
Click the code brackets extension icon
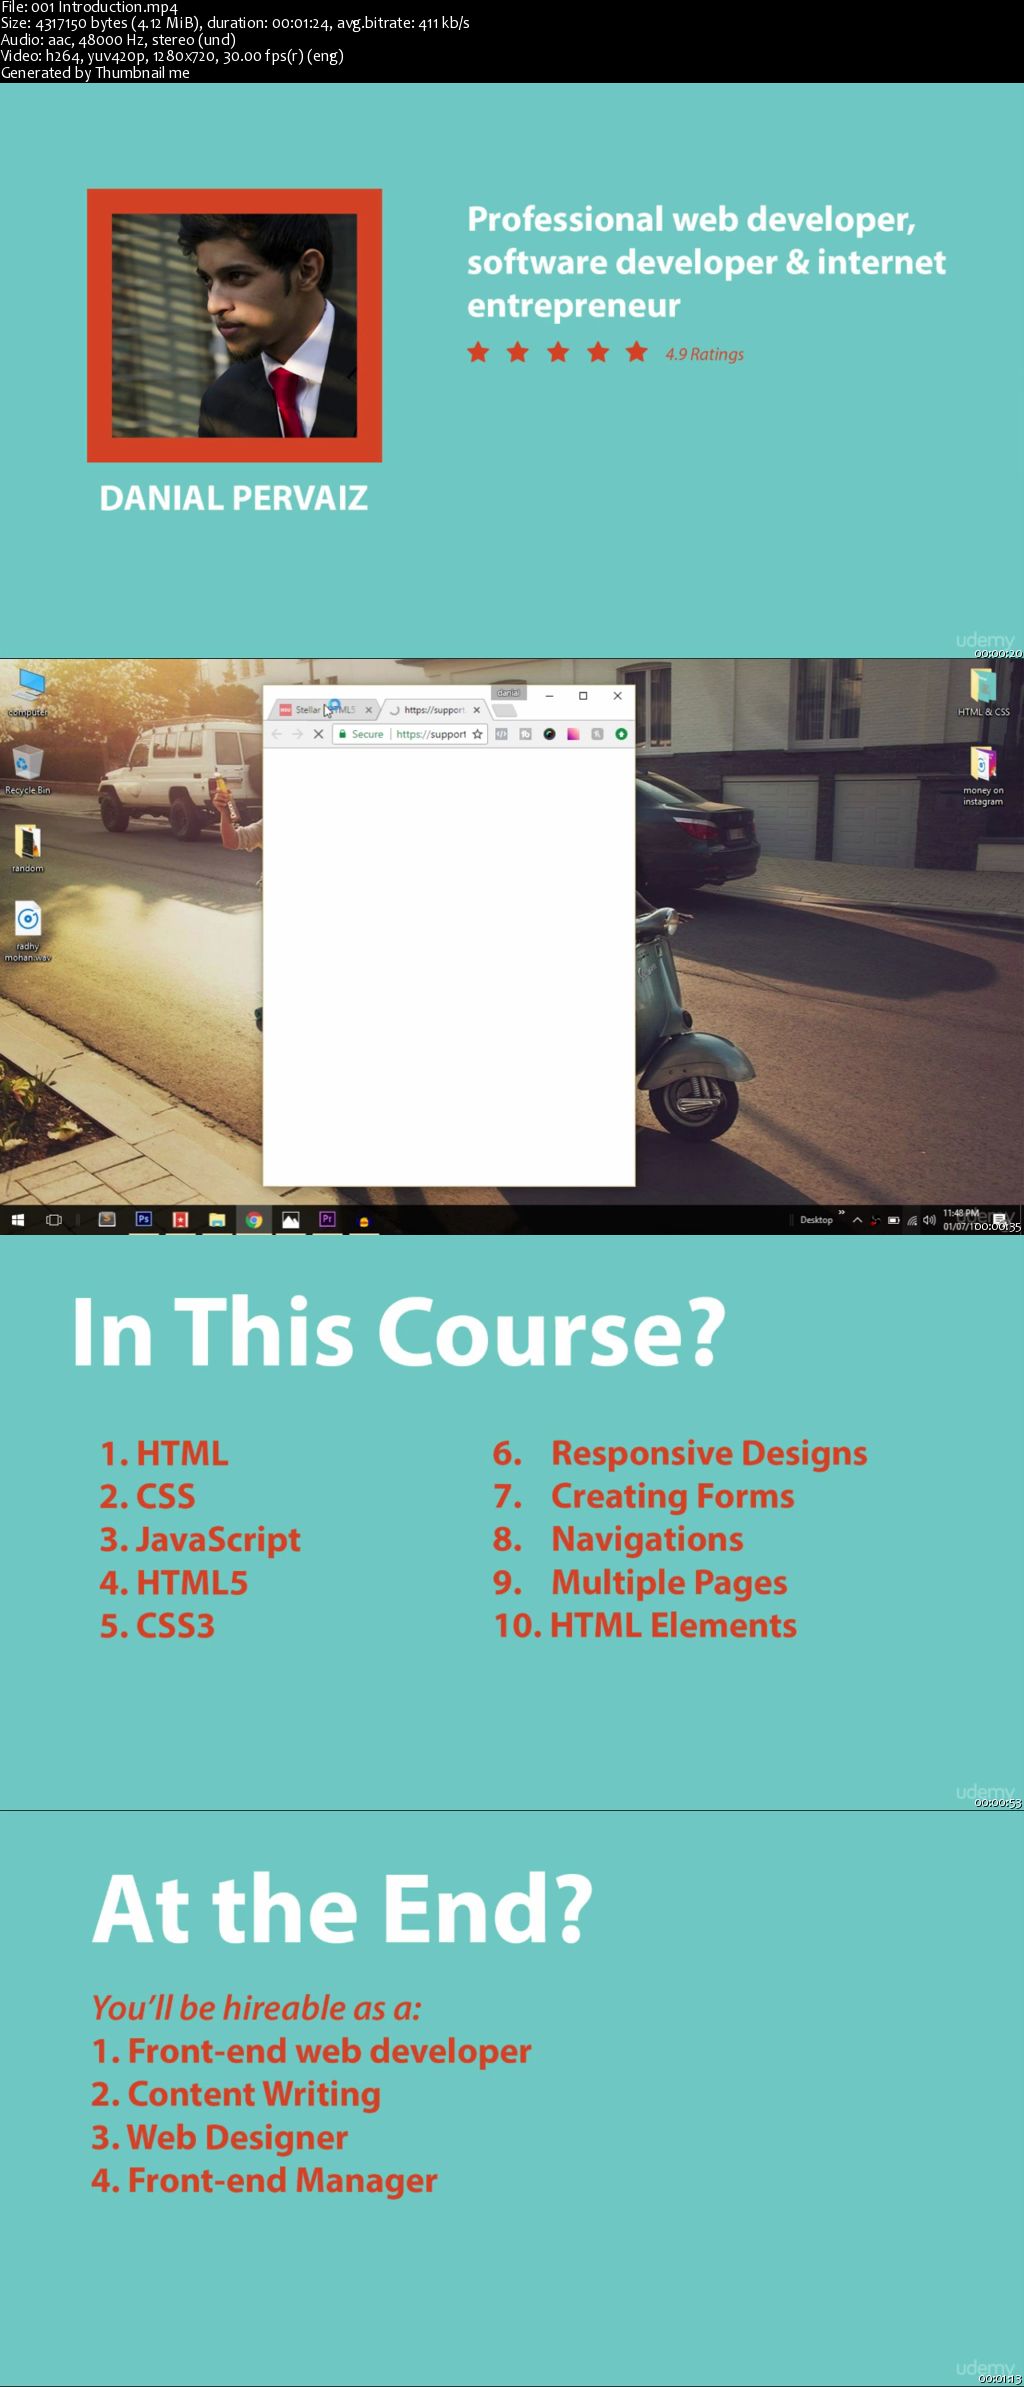pos(502,734)
